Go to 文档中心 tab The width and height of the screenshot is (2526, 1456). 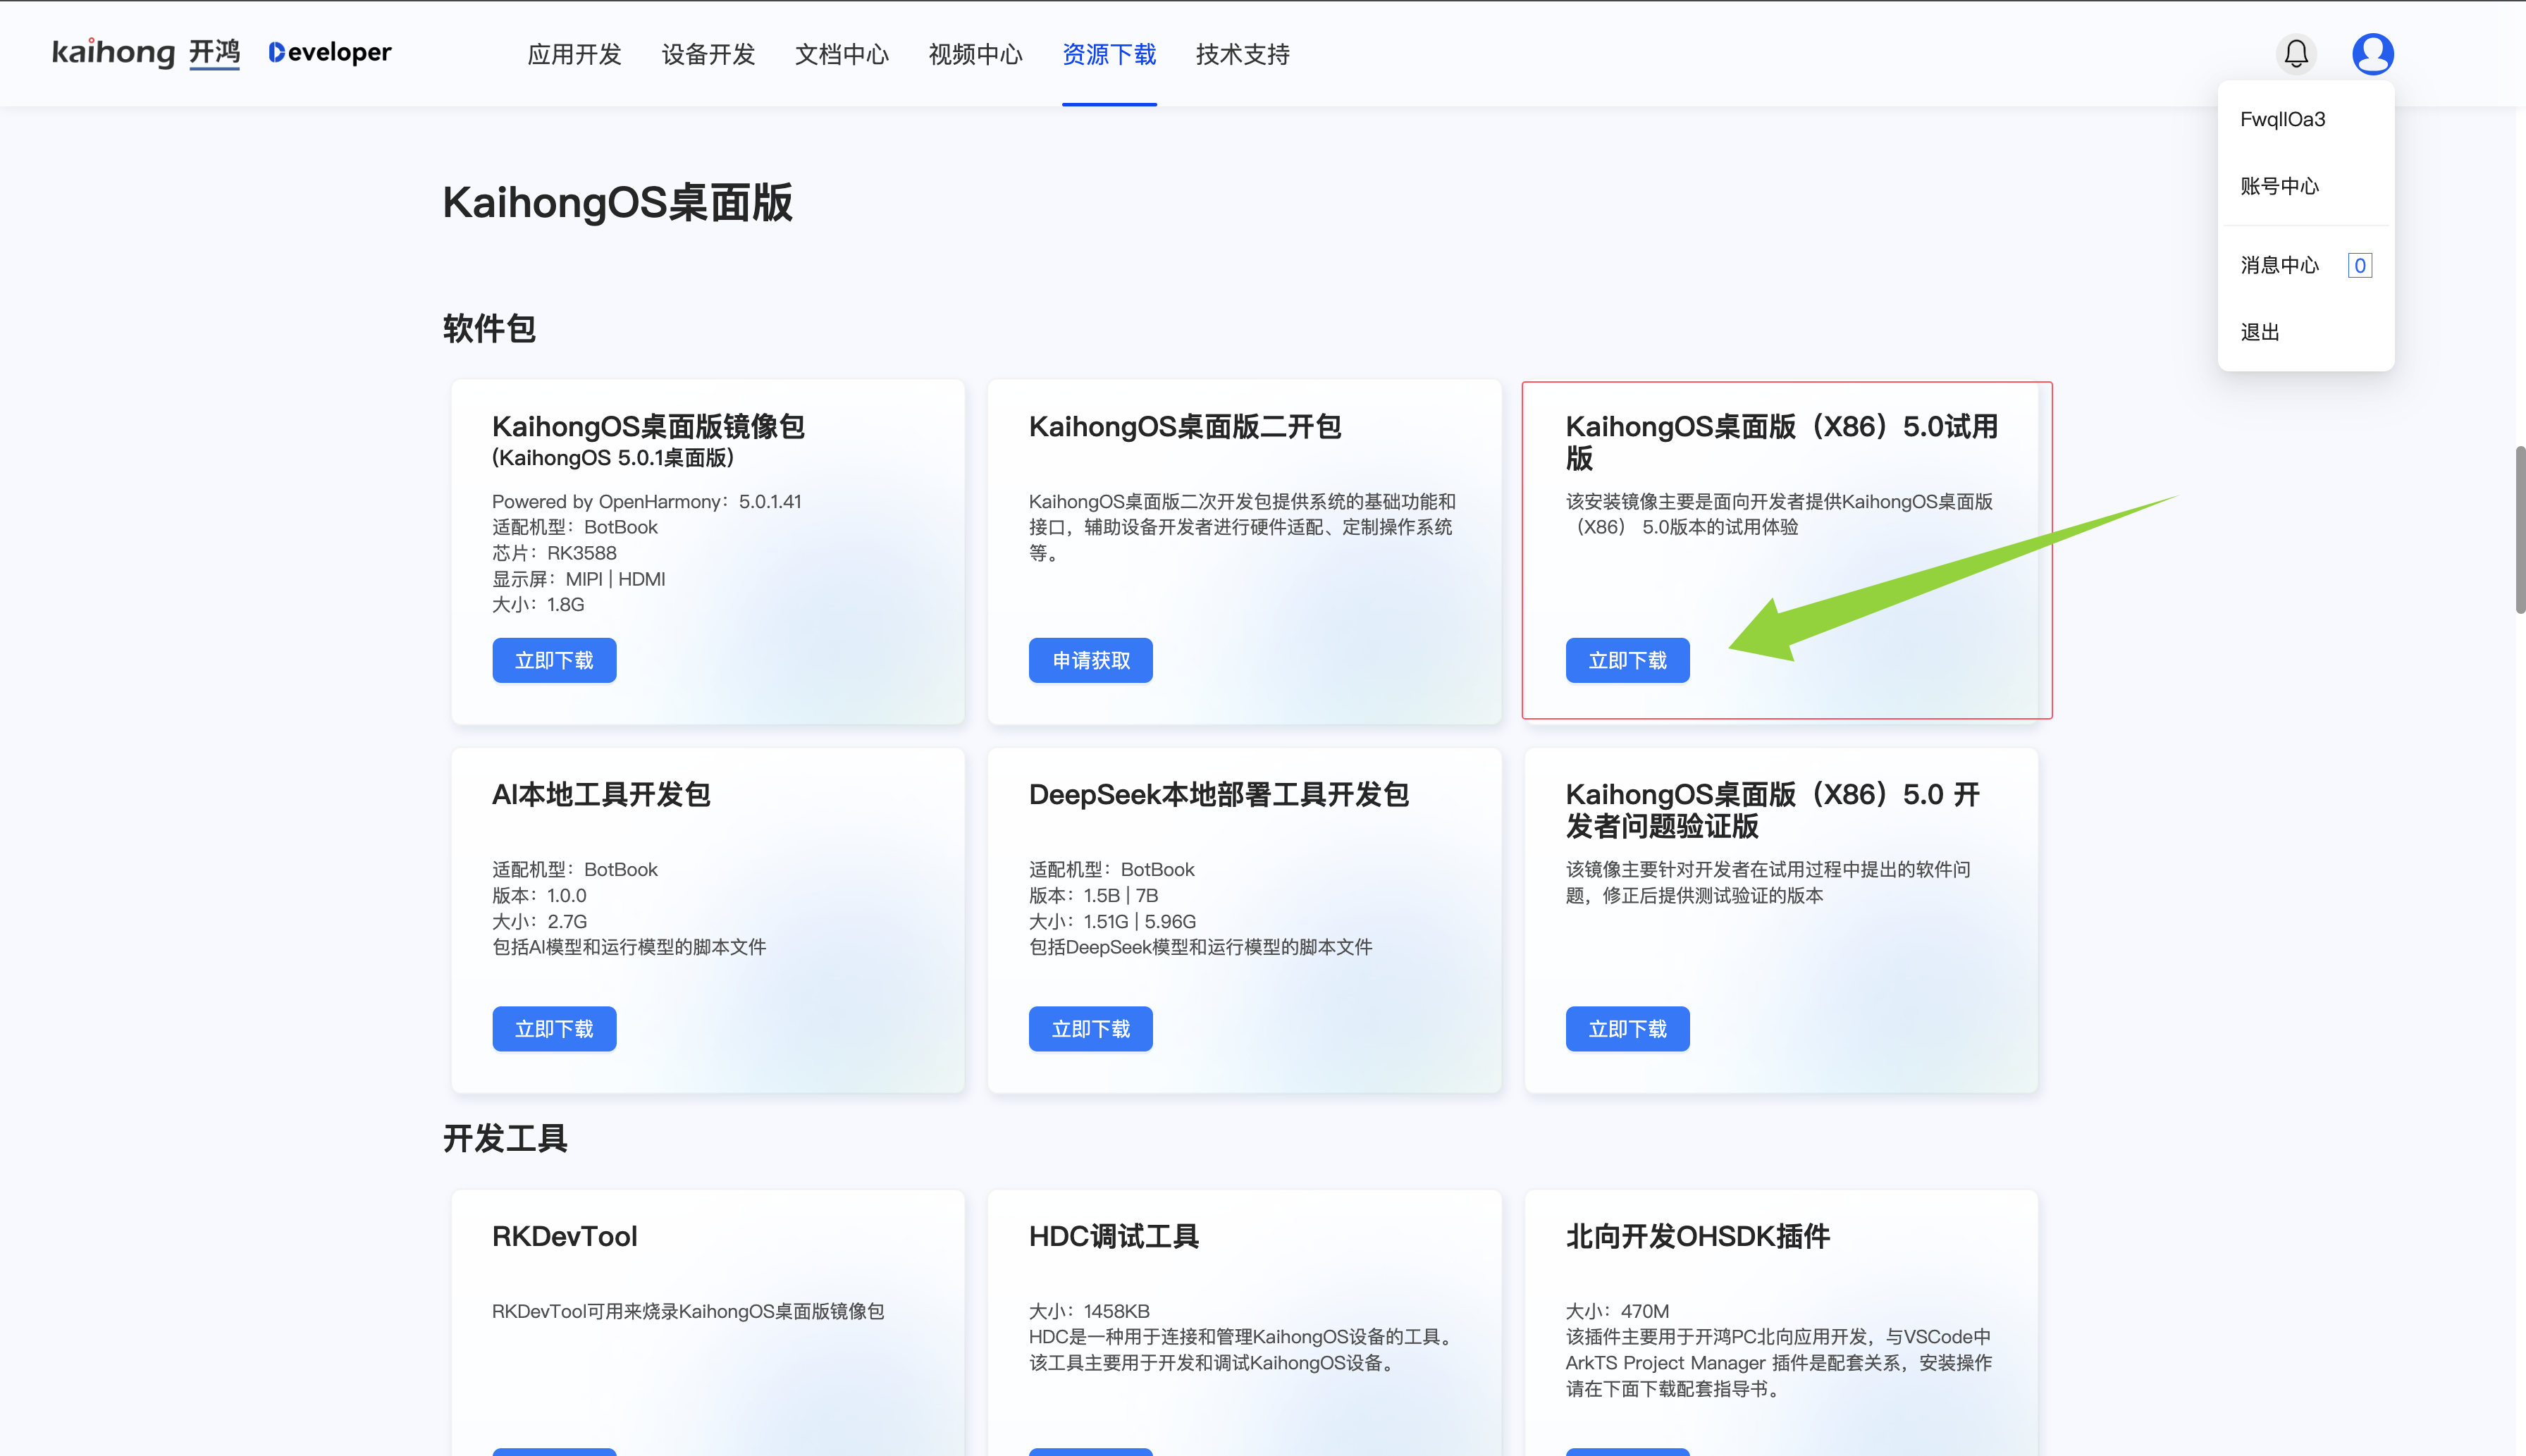841,54
